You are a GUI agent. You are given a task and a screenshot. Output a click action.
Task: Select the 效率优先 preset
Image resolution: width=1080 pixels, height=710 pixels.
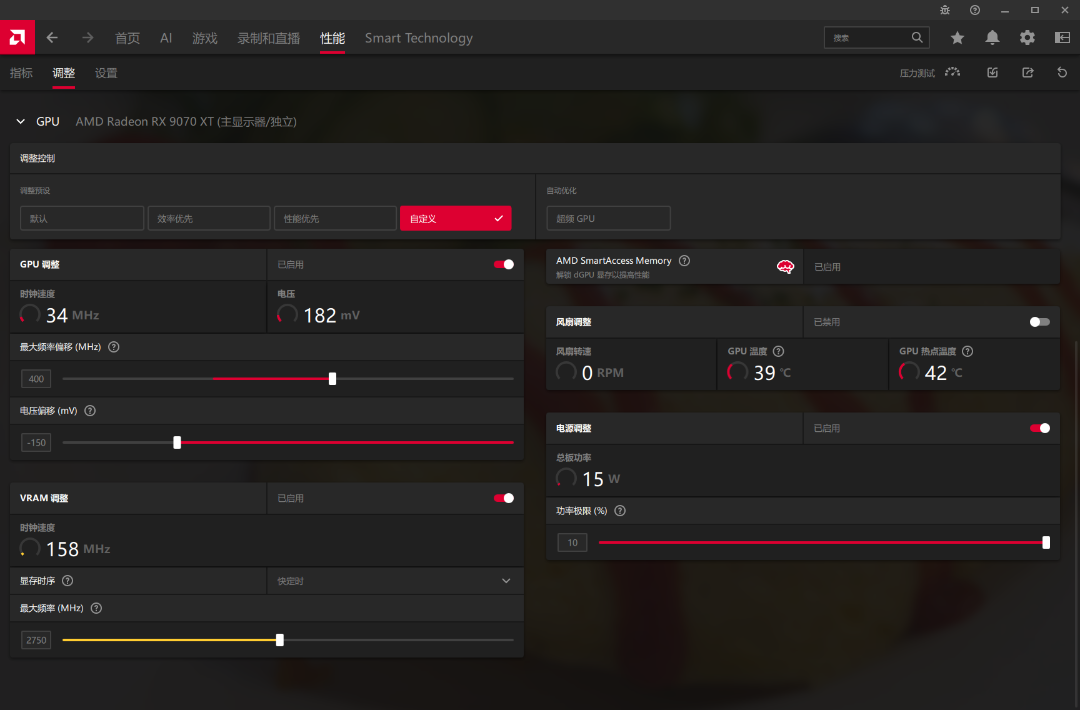(208, 218)
